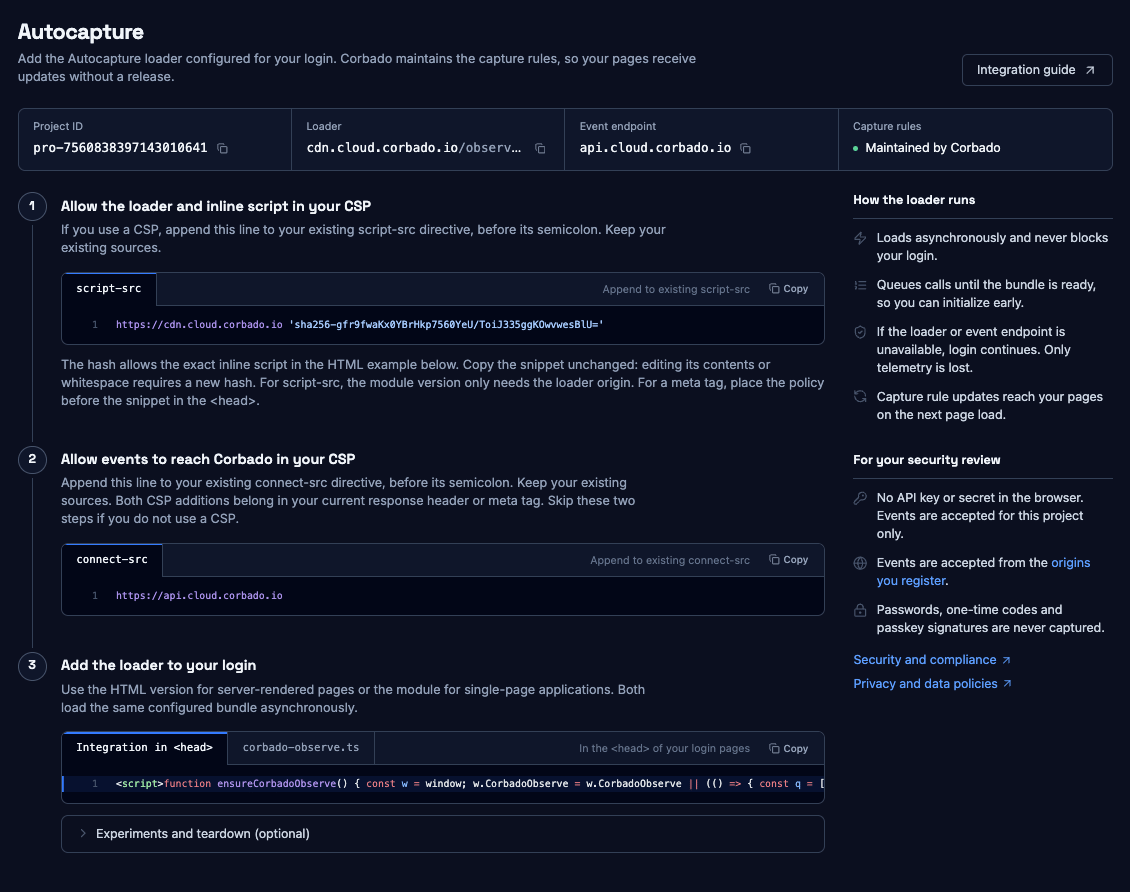Switch to the corbado-observe.ts tab
Screen dimensions: 1130x892
point(301,748)
